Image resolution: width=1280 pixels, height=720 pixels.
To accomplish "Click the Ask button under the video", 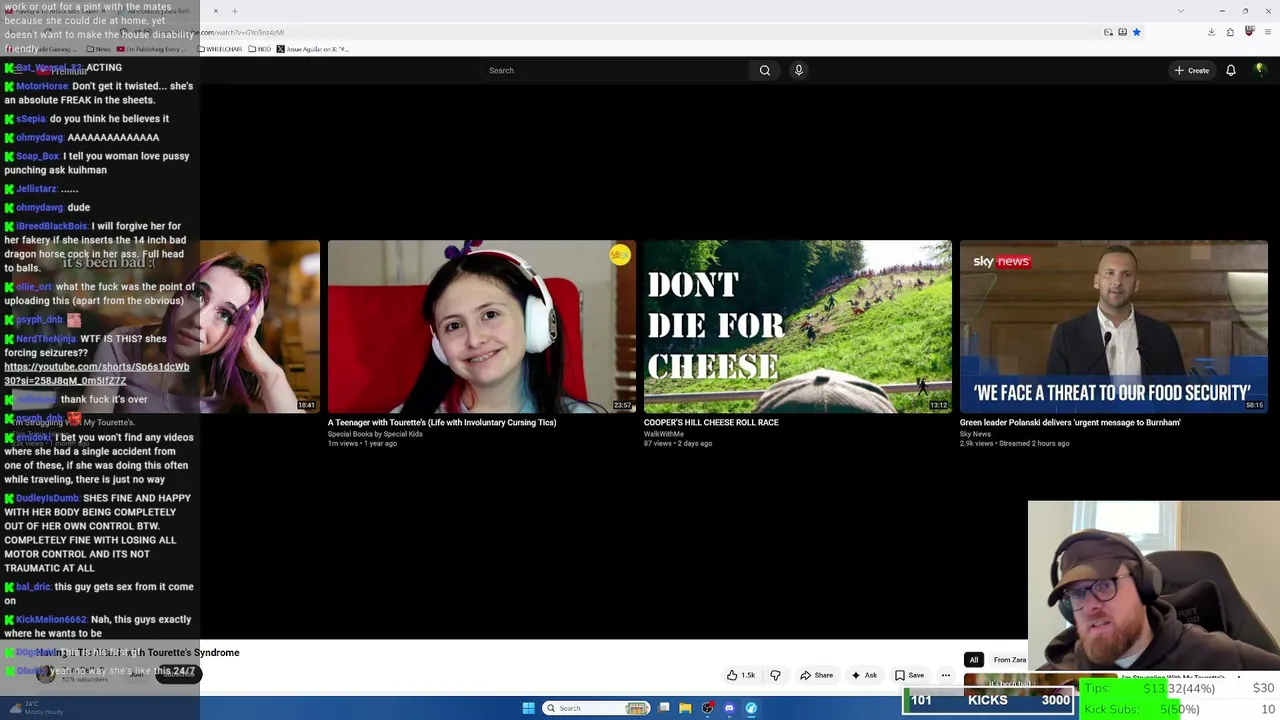I will tap(864, 675).
